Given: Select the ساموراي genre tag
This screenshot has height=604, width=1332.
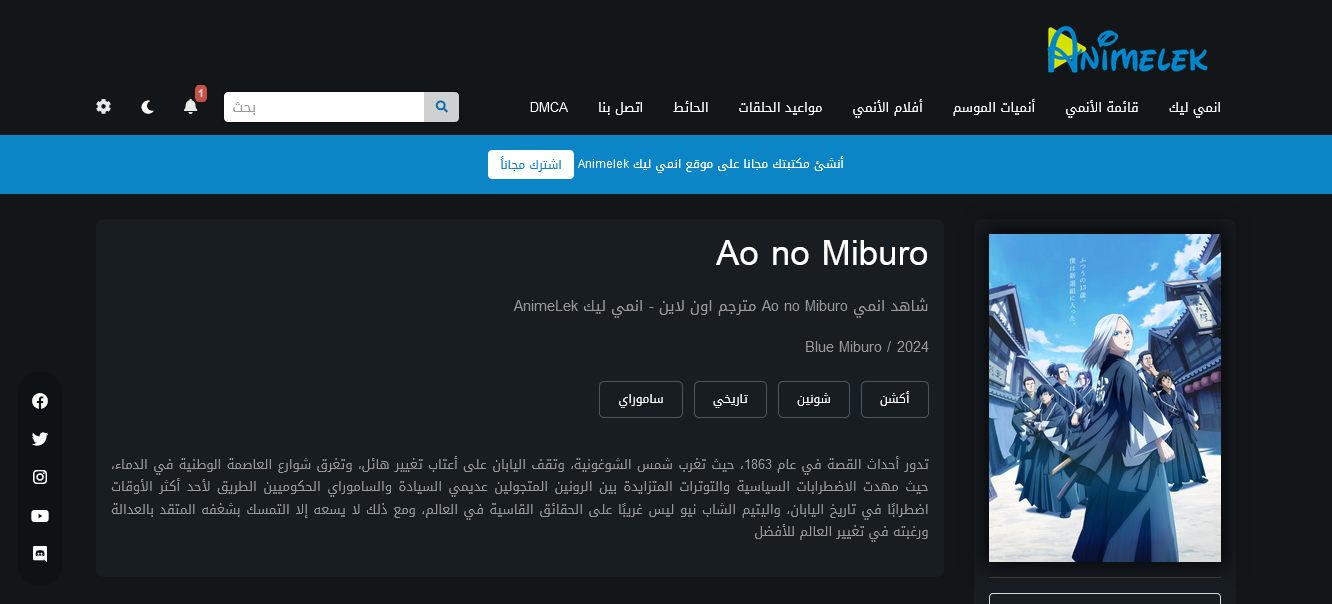Looking at the screenshot, I should [x=640, y=400].
